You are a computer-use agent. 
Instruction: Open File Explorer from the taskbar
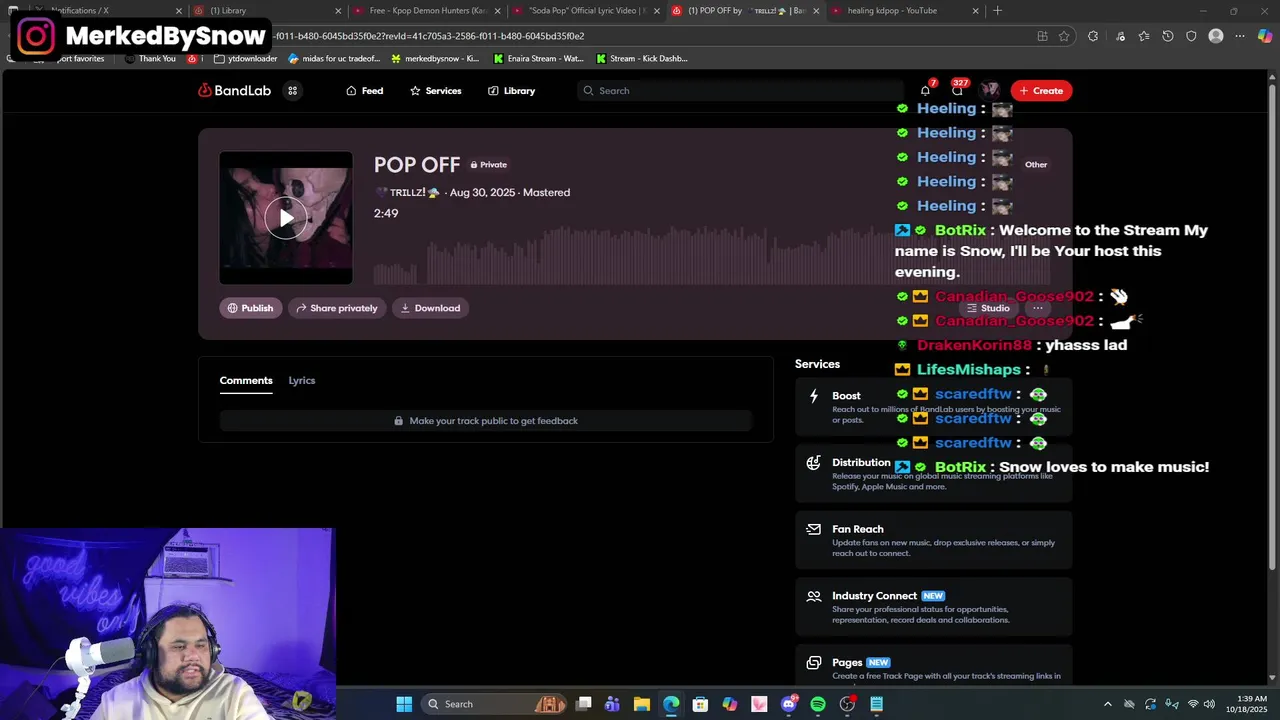click(642, 704)
